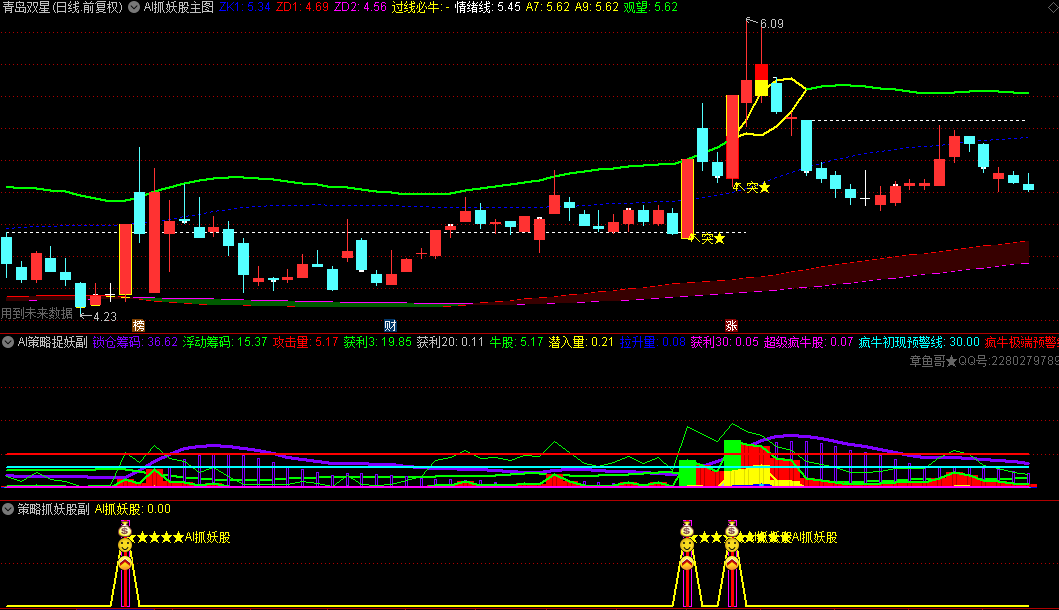This screenshot has width=1059, height=610.
Task: Click the AI抓妖股: 0.00 value label
Action: pos(132,509)
